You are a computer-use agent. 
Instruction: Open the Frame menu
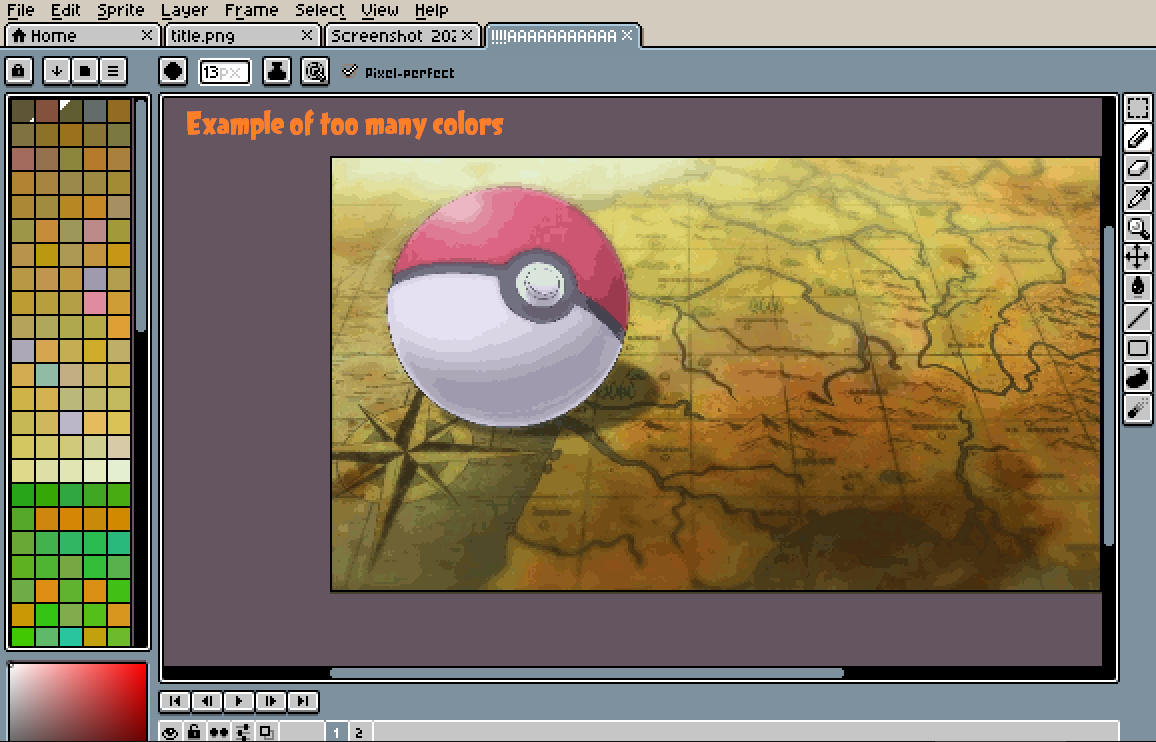pos(251,10)
